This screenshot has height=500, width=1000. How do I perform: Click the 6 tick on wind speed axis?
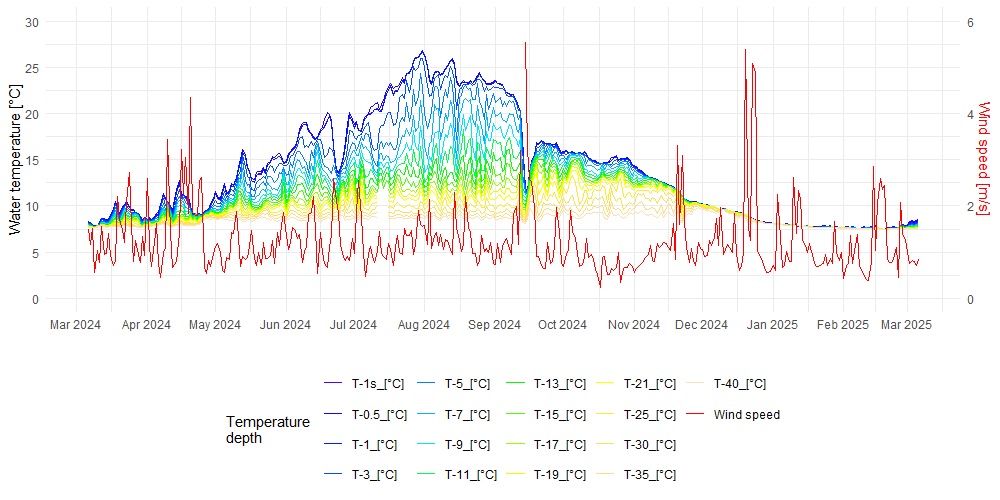point(969,22)
